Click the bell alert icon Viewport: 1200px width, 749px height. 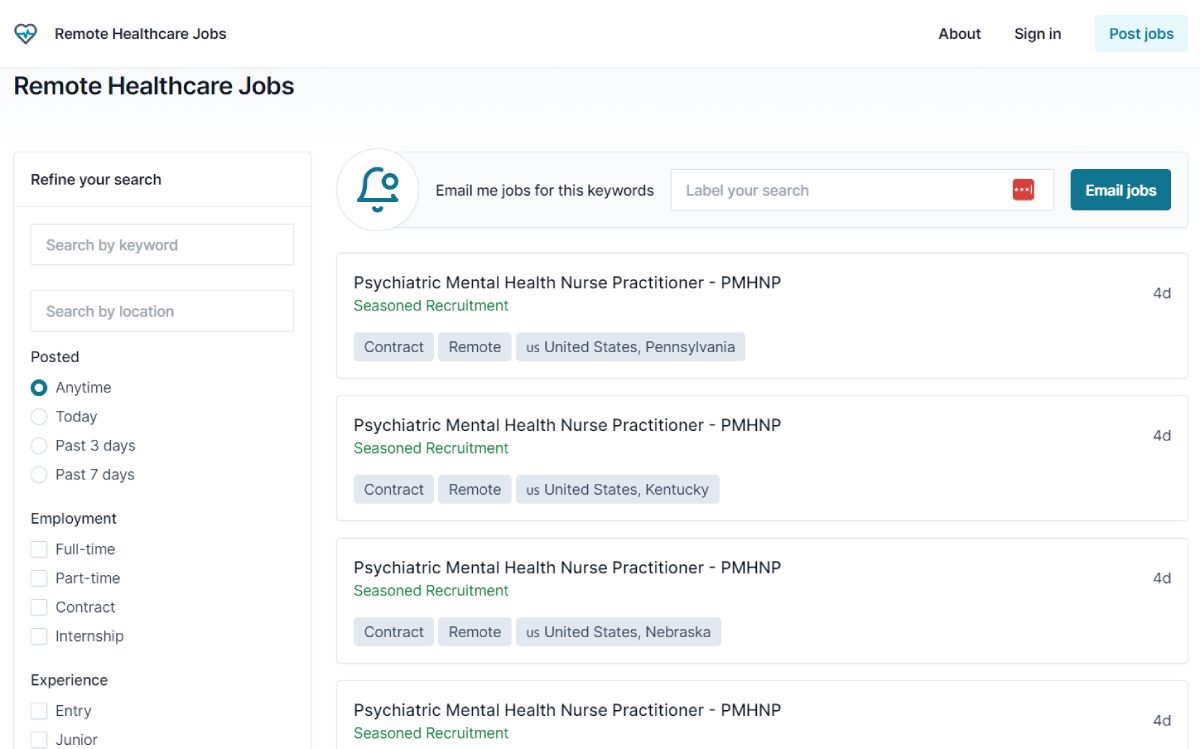point(378,190)
